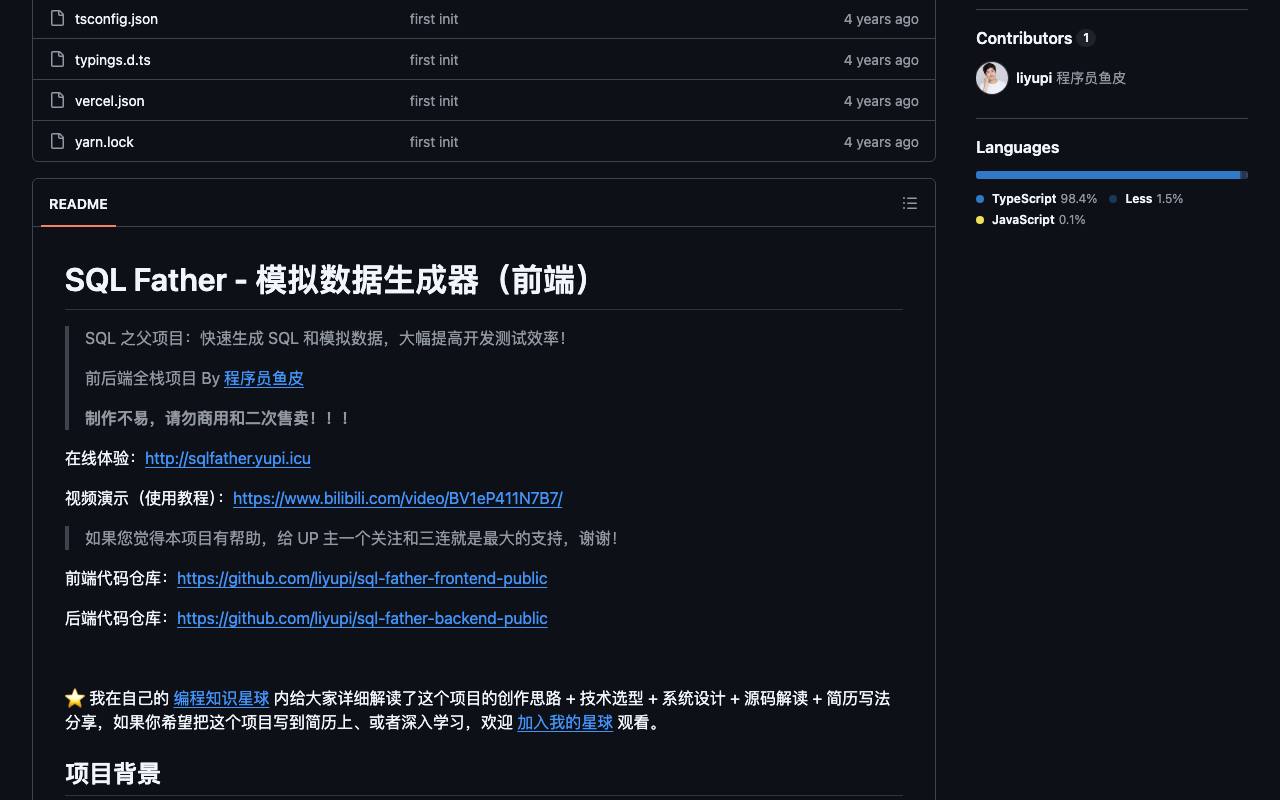Open the sqlfather.yupi.icu demo link
Image resolution: width=1280 pixels, height=800 pixels.
click(x=228, y=458)
